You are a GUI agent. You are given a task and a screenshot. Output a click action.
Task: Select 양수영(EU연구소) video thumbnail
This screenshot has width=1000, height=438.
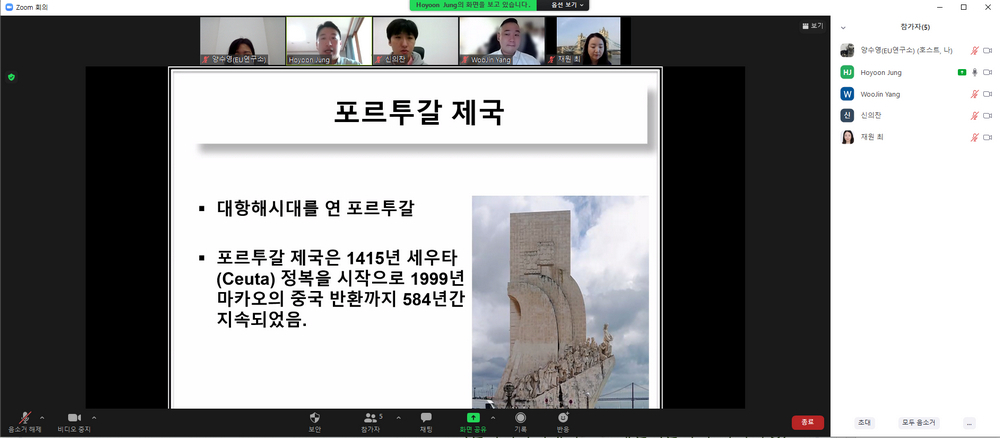(x=242, y=41)
